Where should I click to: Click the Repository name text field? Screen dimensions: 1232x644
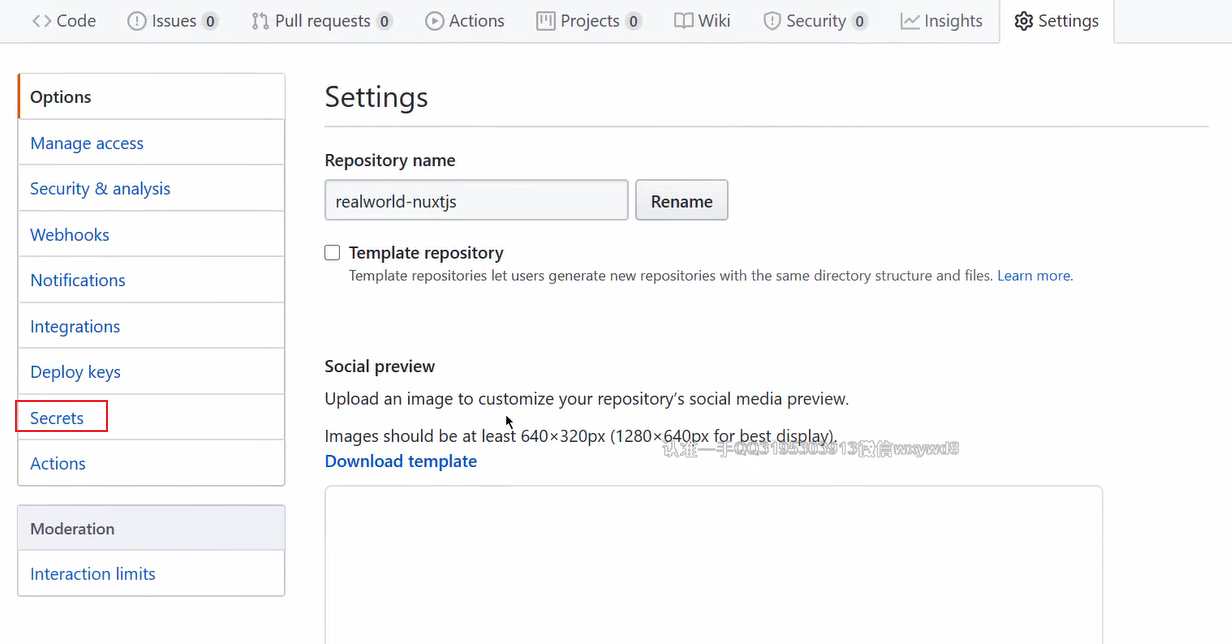[476, 201]
